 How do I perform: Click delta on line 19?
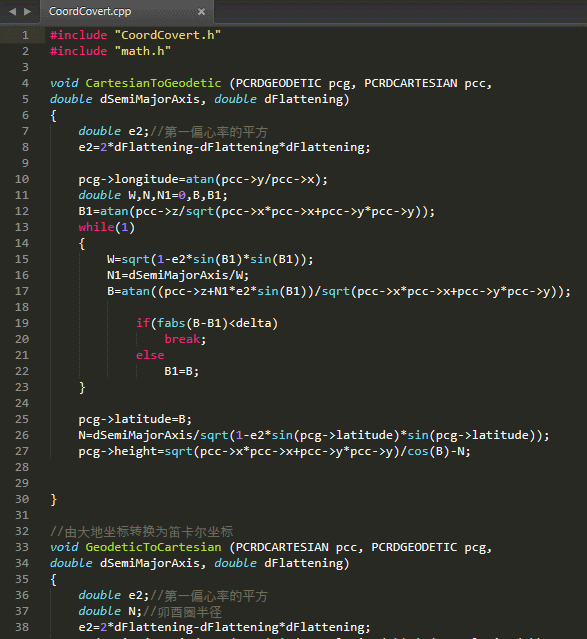253,323
